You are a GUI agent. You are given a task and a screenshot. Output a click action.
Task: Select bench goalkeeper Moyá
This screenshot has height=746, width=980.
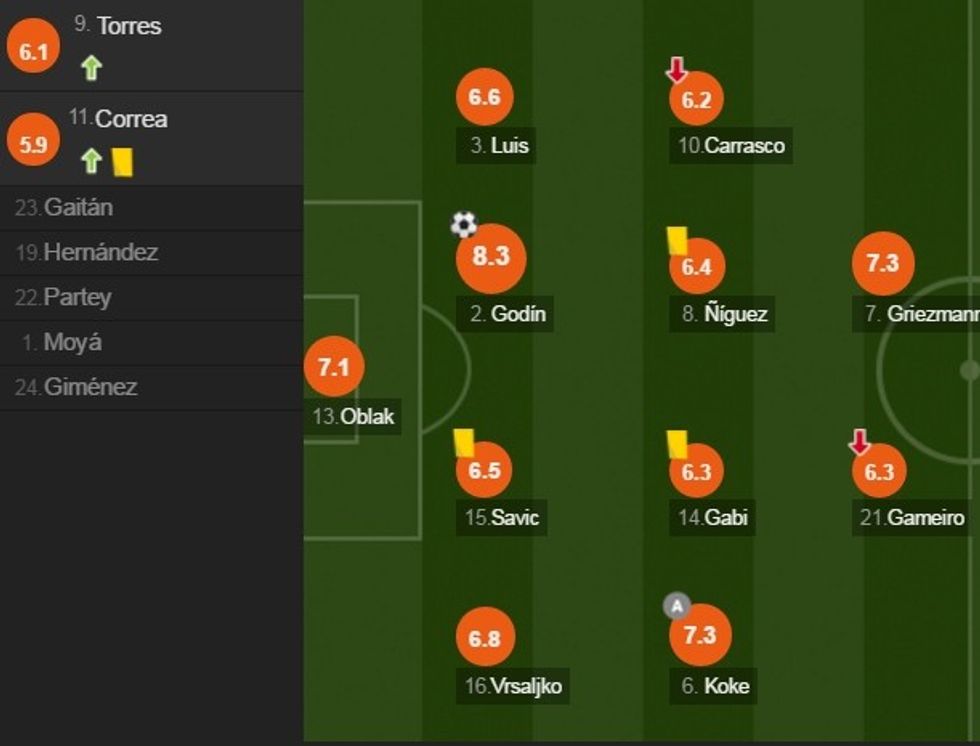(72, 343)
